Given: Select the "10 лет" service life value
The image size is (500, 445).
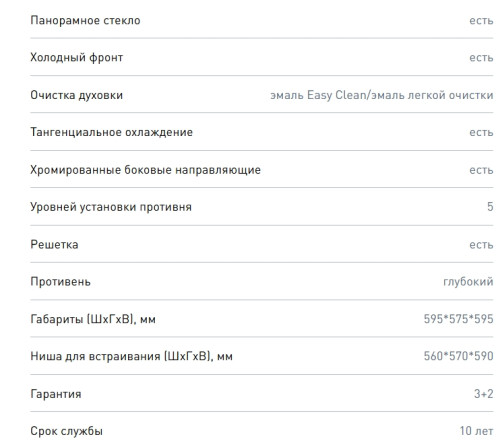Looking at the screenshot, I should click(x=477, y=431).
